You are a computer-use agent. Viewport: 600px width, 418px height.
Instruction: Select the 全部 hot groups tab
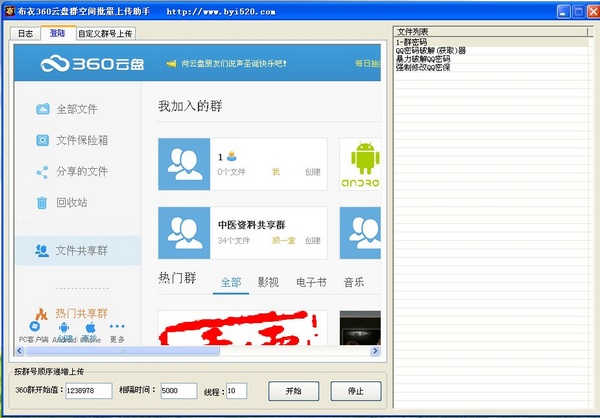231,282
